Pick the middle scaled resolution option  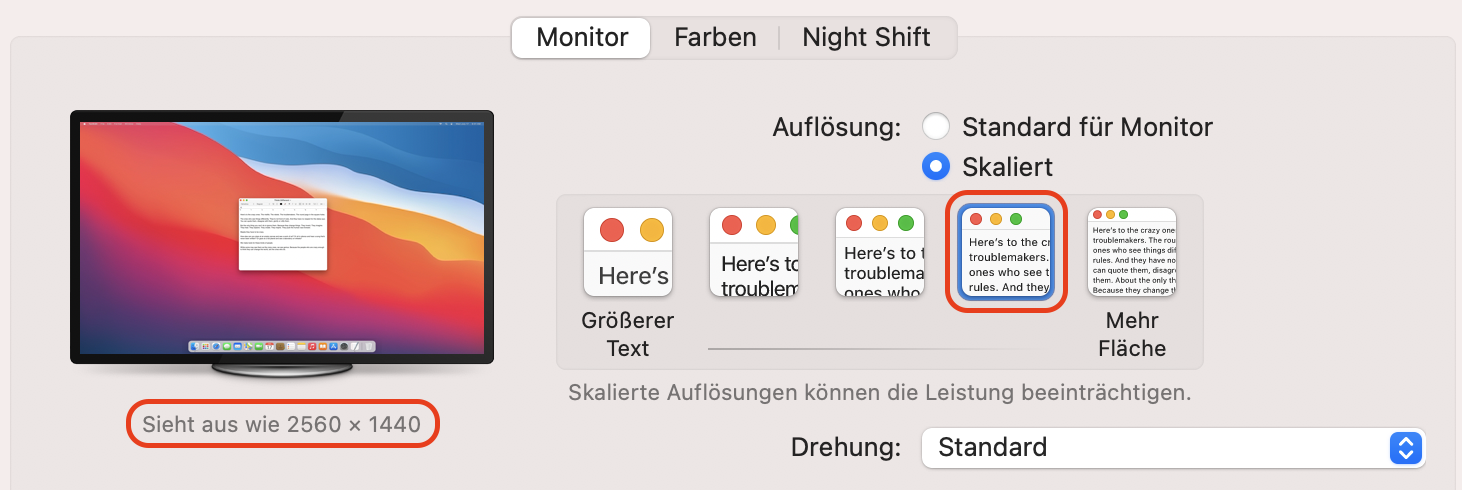point(880,252)
